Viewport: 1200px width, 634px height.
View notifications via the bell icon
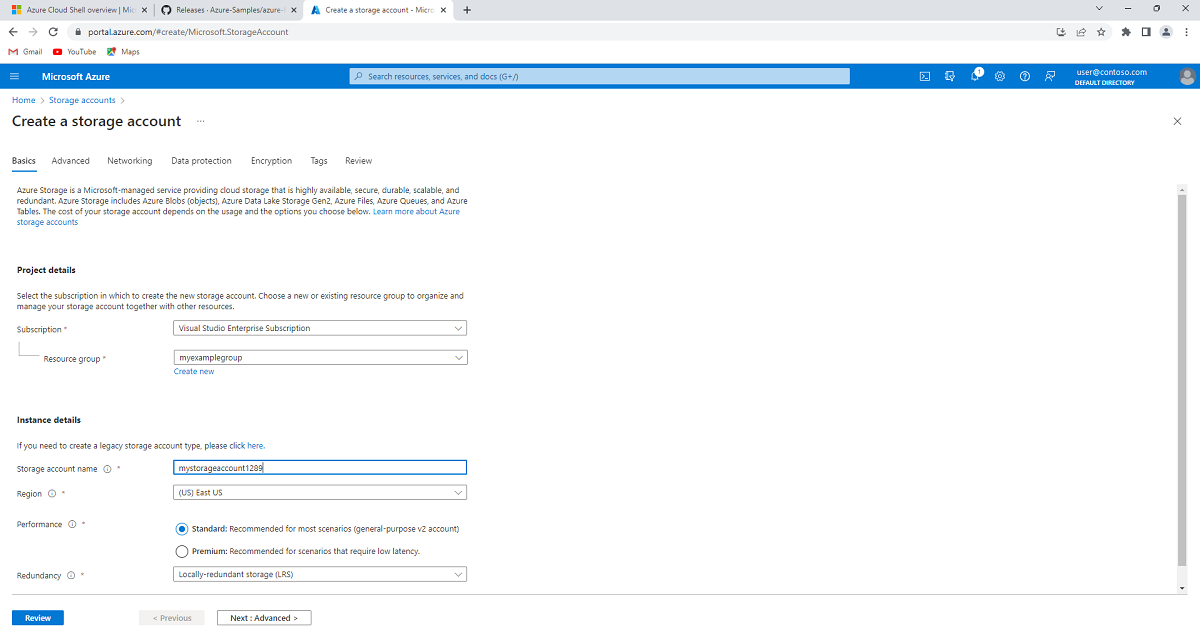tap(976, 76)
